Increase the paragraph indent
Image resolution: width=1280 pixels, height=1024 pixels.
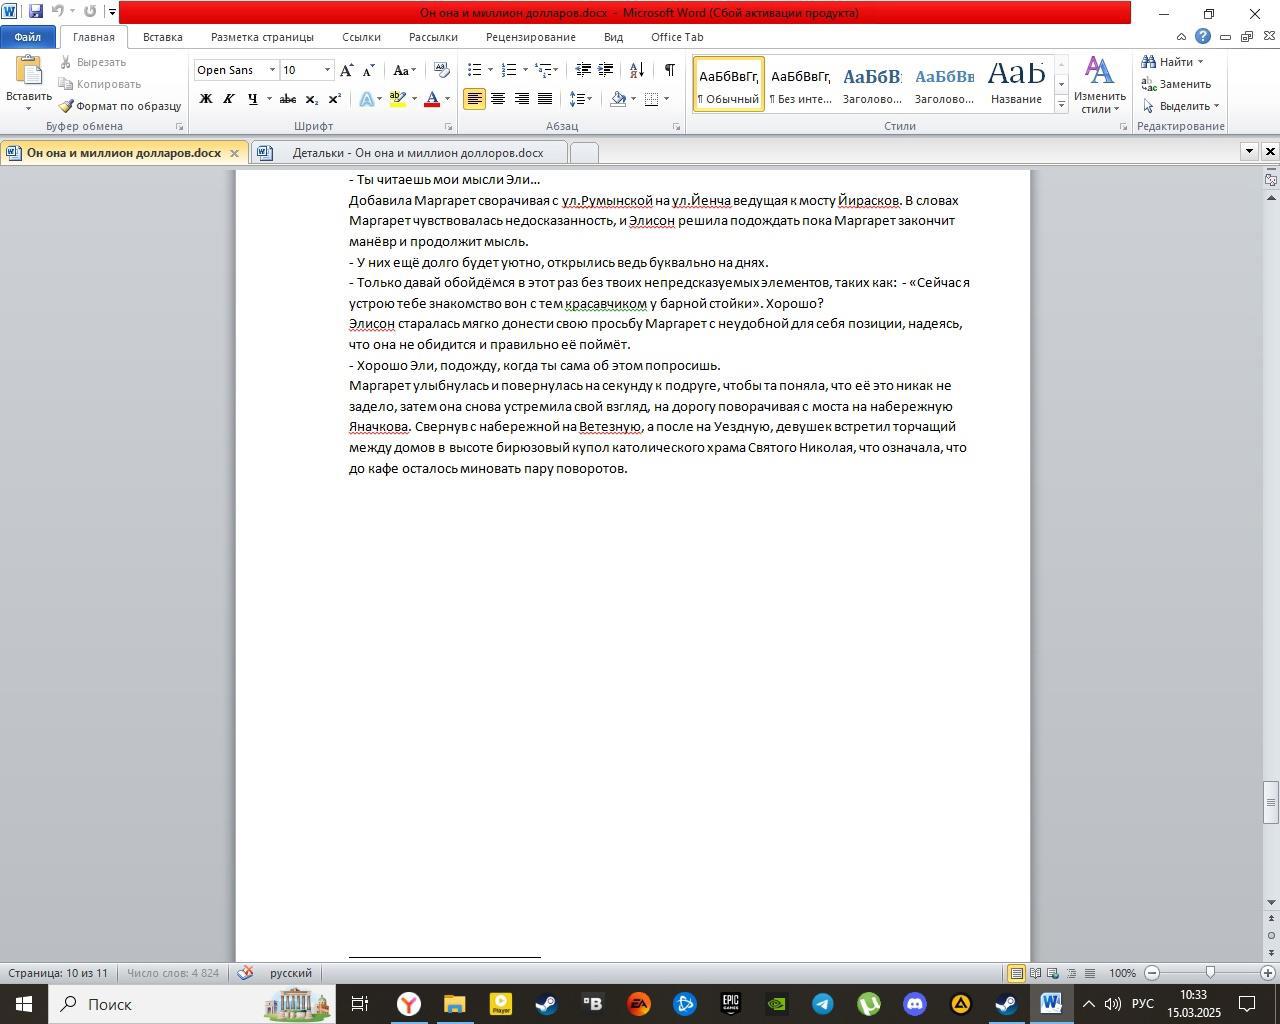pyautogui.click(x=606, y=70)
